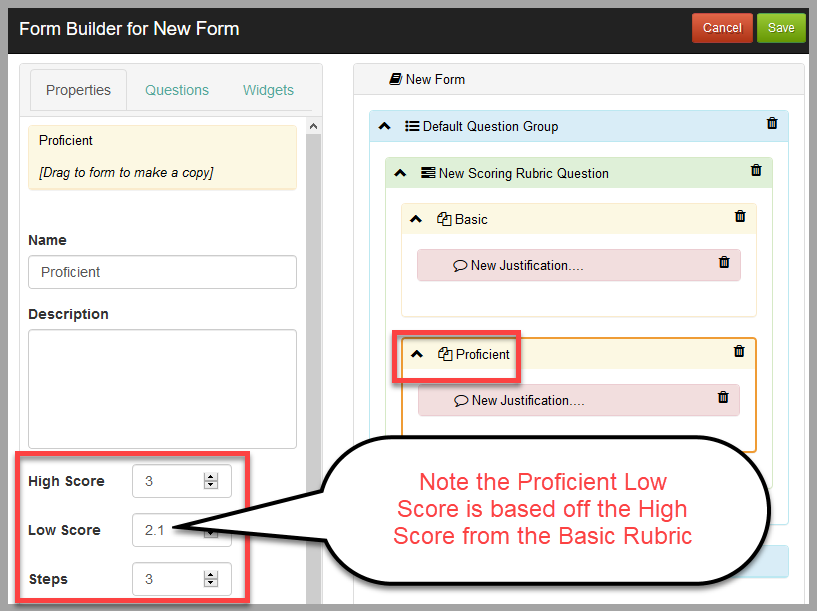The height and width of the screenshot is (611, 817).
Task: Click the properties panel scroll-up arrow
Action: coord(313,126)
